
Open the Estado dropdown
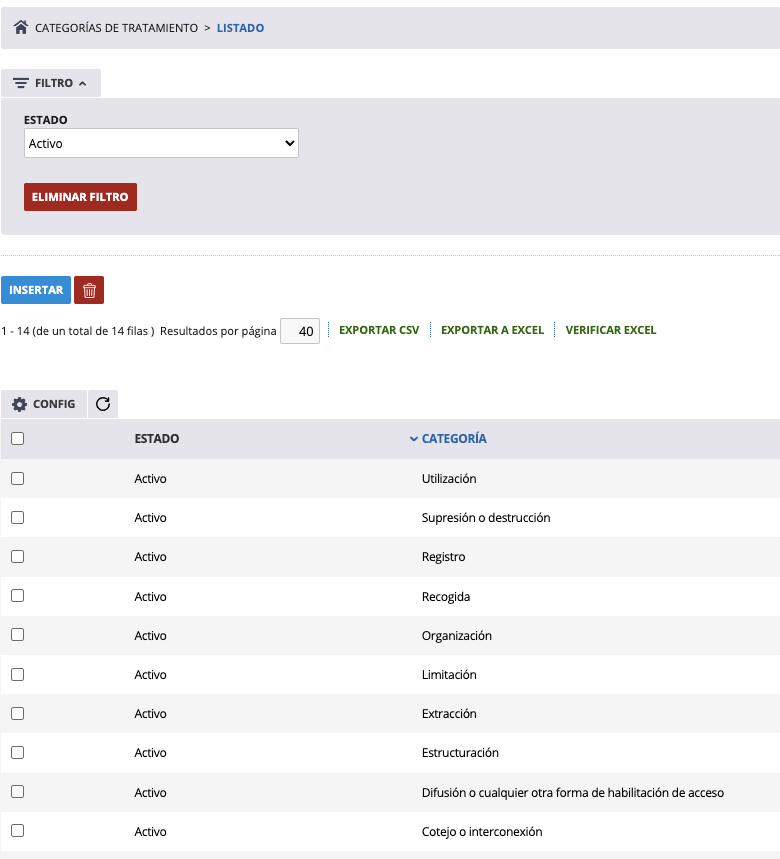161,143
